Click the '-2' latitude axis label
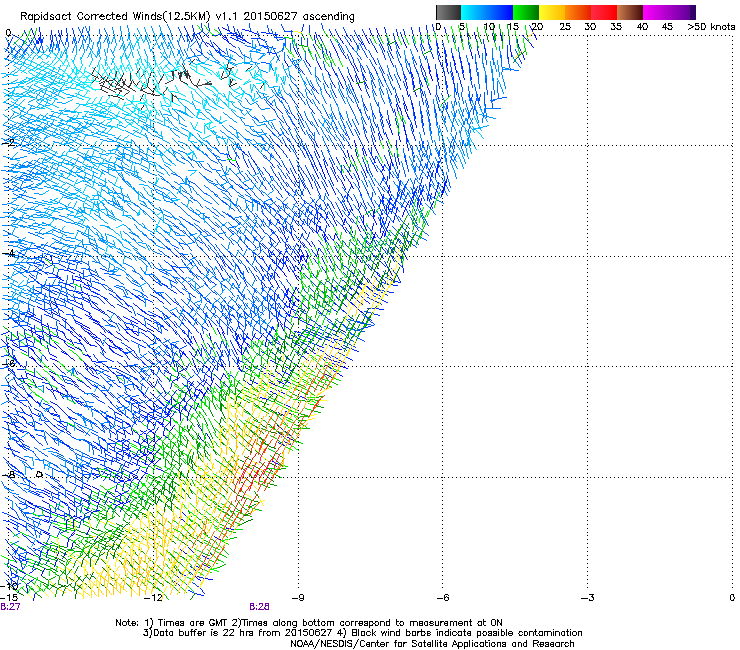Image resolution: width=740 pixels, height=650 pixels. [8, 142]
